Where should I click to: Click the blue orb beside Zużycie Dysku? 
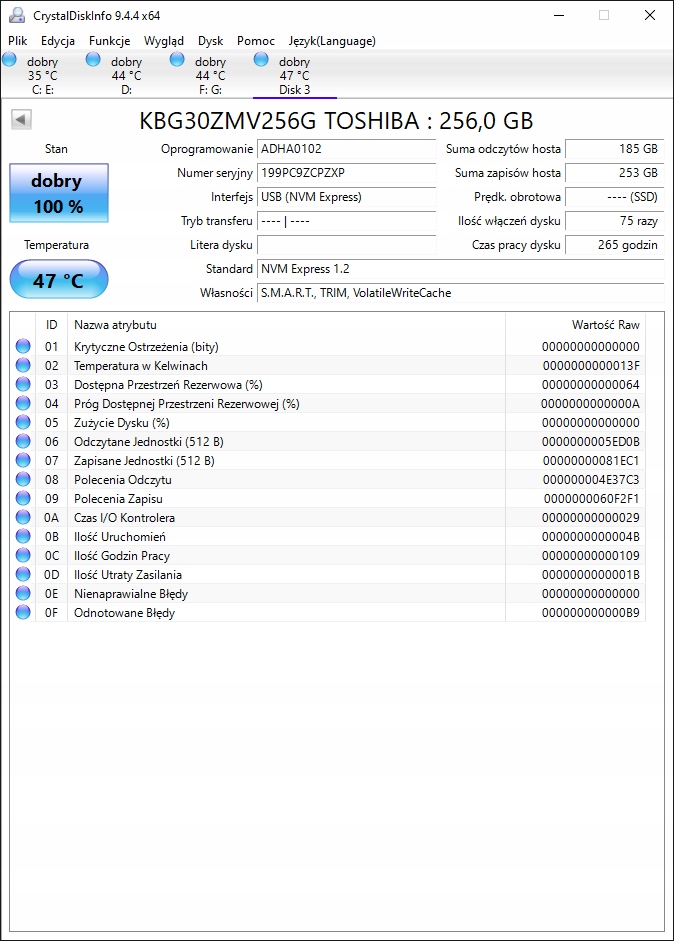(x=23, y=423)
